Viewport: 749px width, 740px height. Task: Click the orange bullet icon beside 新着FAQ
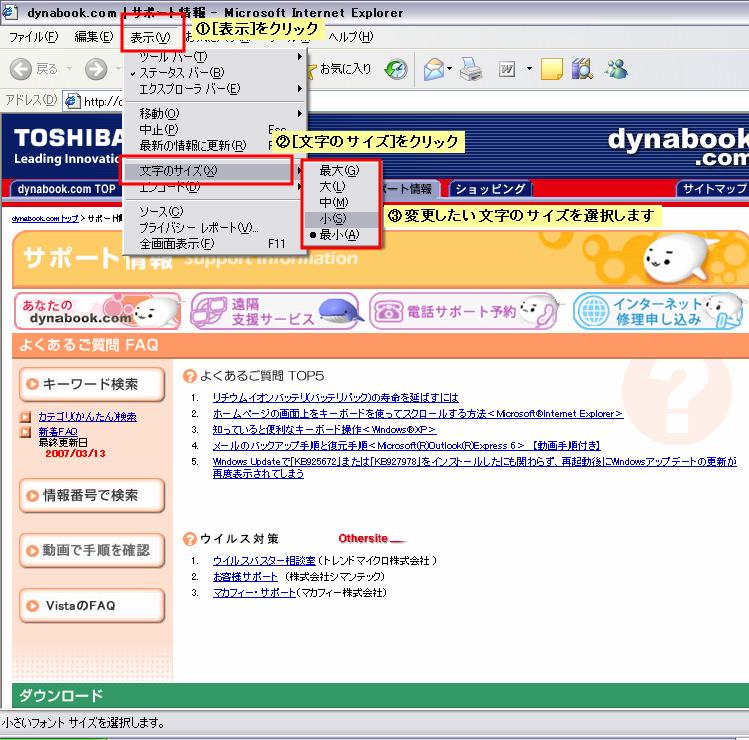point(25,432)
